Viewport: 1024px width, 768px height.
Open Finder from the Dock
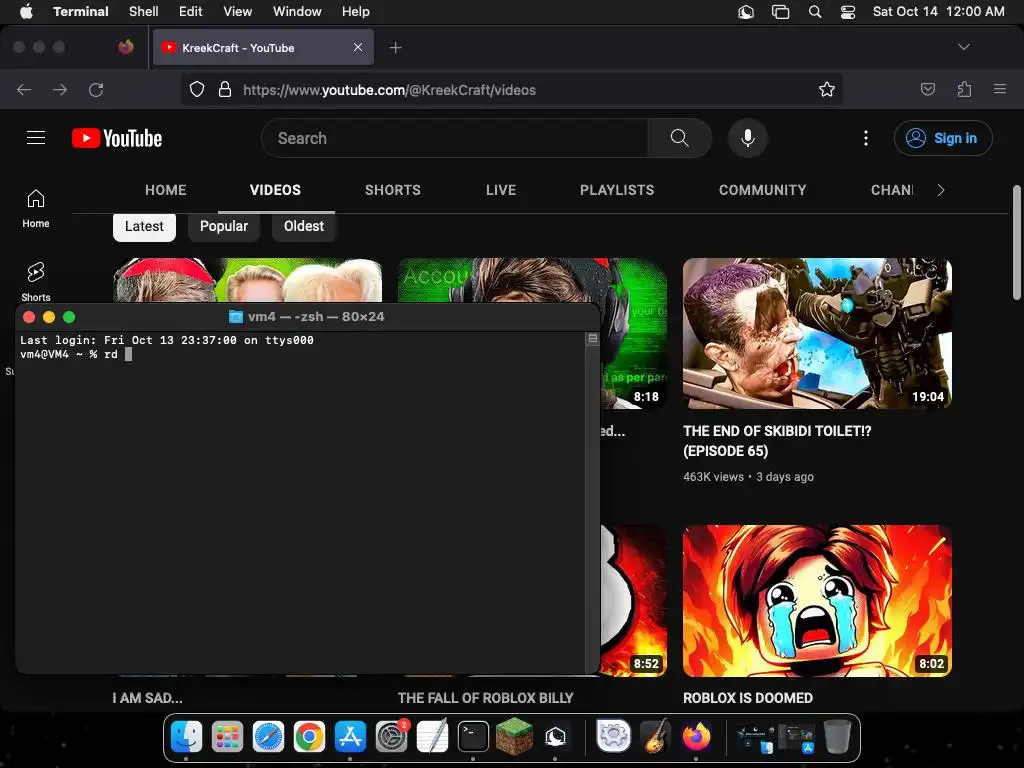(x=186, y=737)
